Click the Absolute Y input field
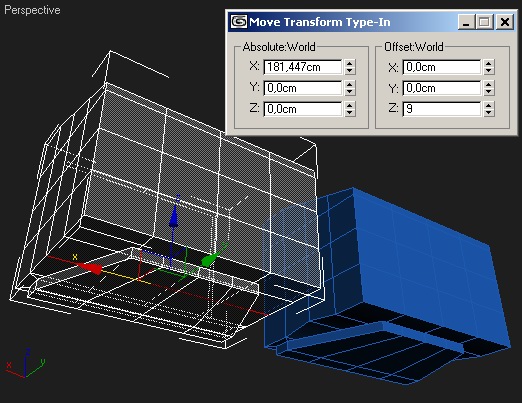 tap(303, 88)
